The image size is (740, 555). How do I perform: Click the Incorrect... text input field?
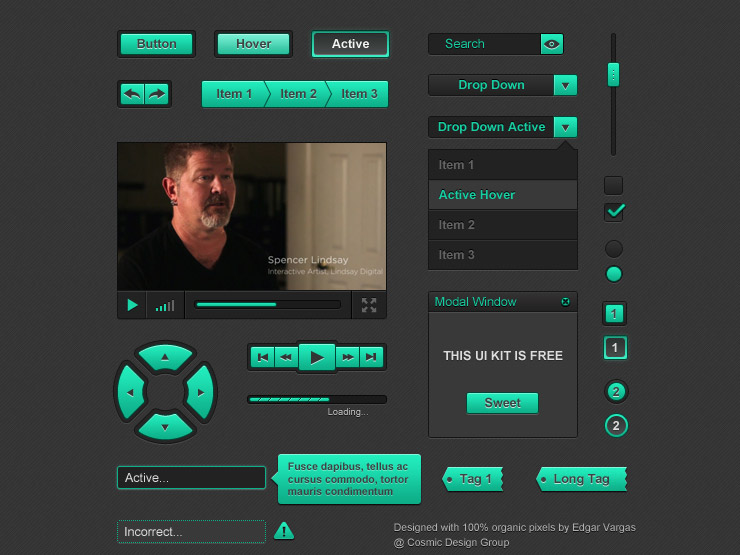click(192, 532)
